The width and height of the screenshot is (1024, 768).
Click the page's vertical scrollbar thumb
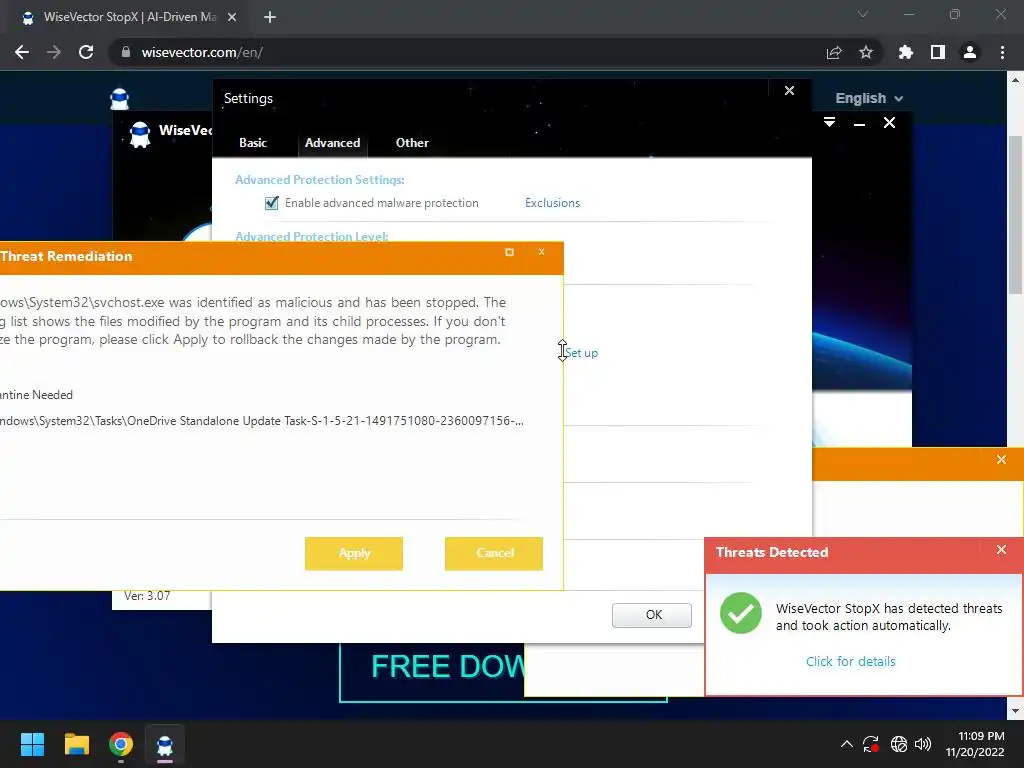click(x=1015, y=216)
